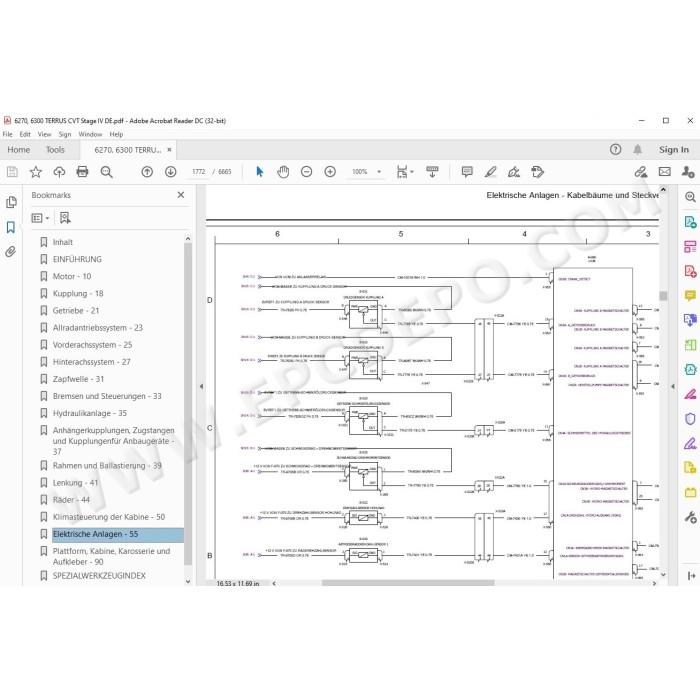This screenshot has height=700, width=700.
Task: Click the stamp tool icon
Action: click(x=538, y=172)
